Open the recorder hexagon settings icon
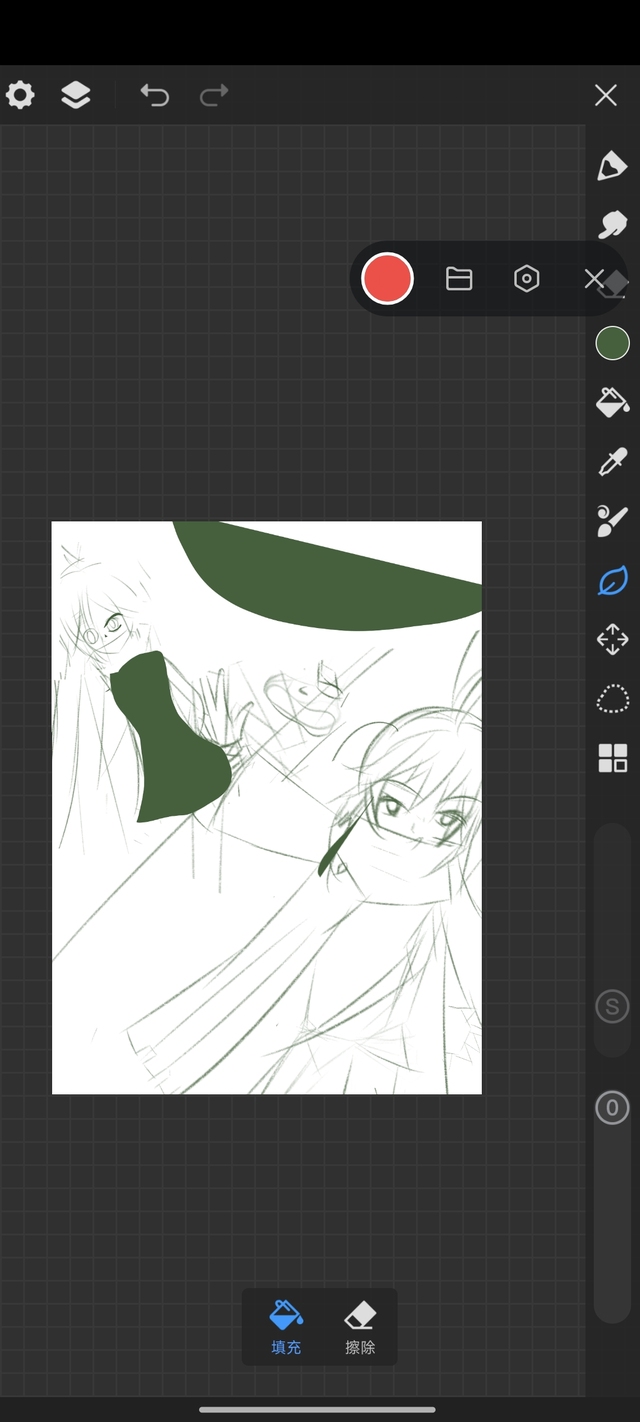The height and width of the screenshot is (1422, 640). pos(527,279)
